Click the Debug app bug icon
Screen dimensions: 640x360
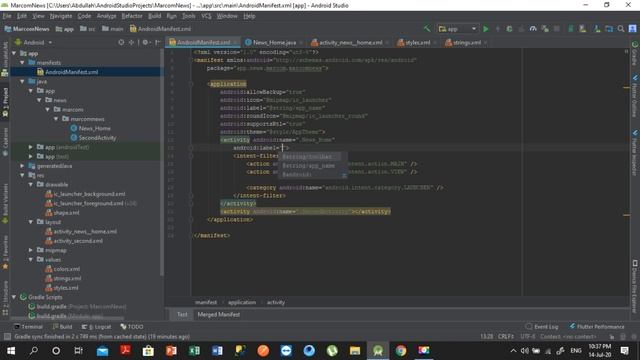click(509, 29)
